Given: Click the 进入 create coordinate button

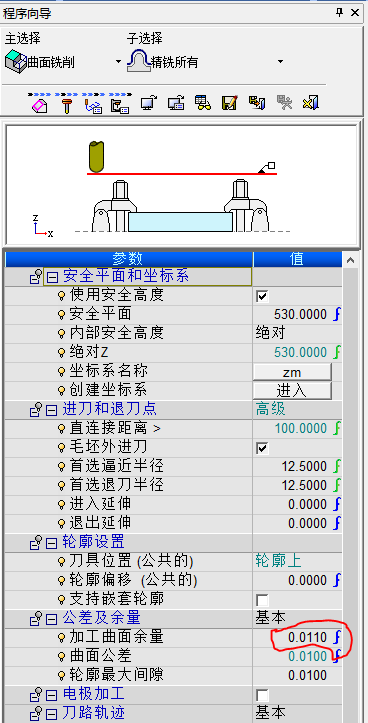Looking at the screenshot, I should coord(292,391).
